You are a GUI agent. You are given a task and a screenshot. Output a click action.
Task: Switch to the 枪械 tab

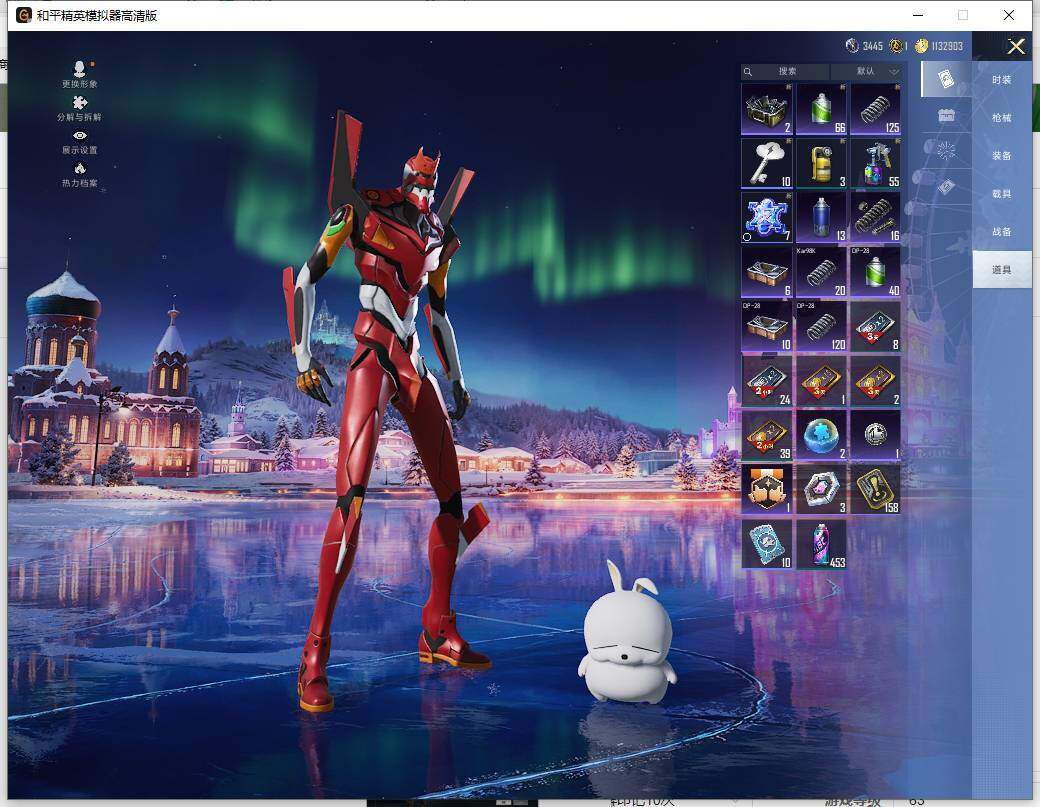coord(1002,118)
